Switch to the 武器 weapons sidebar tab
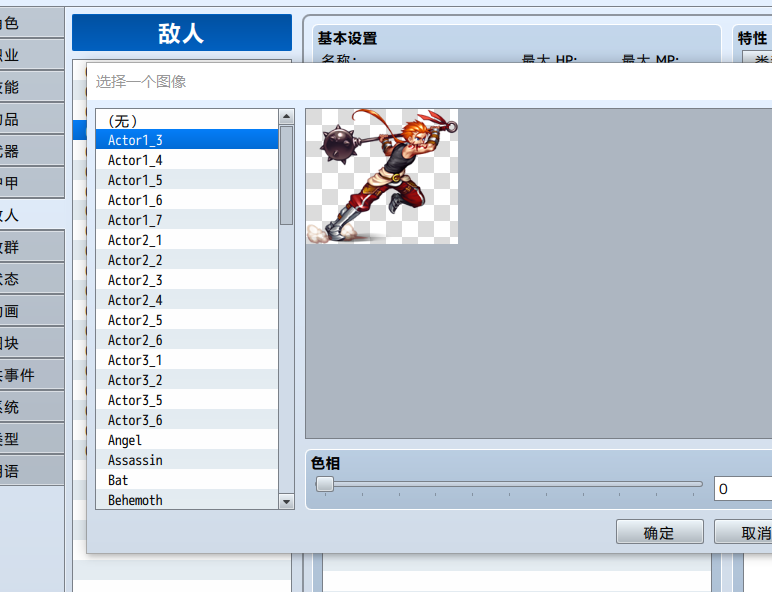This screenshot has width=772, height=592. click(32, 151)
